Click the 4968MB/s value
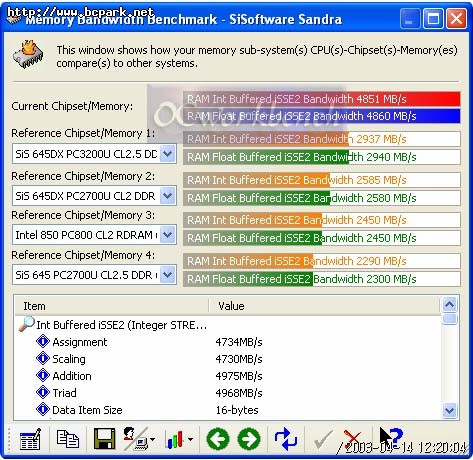473x460 pixels. pos(239,393)
